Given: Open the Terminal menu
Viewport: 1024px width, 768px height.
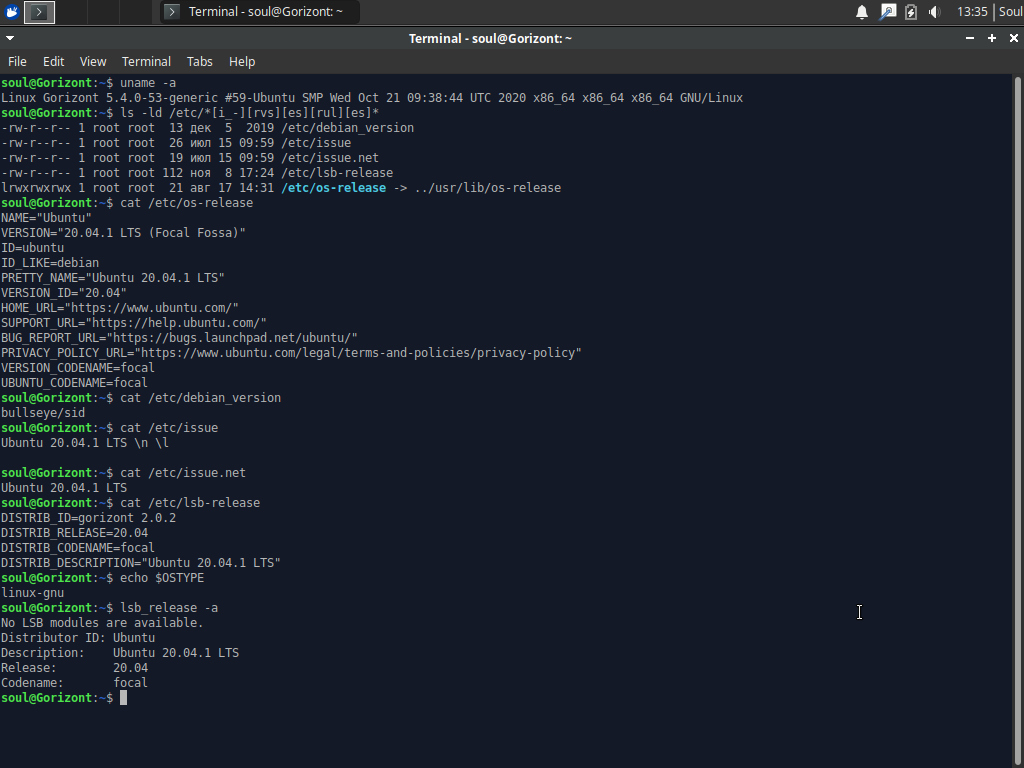Looking at the screenshot, I should 146,61.
